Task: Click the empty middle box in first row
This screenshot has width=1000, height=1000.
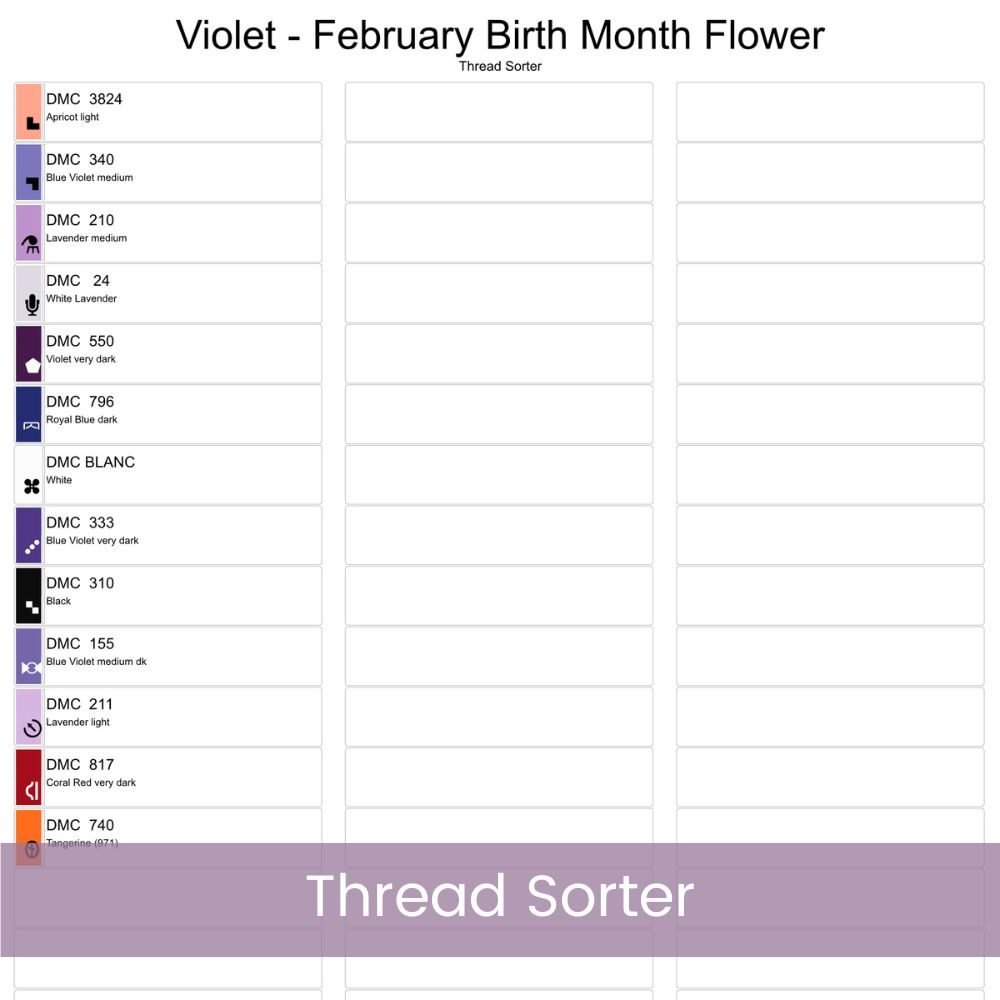Action: tap(499, 112)
